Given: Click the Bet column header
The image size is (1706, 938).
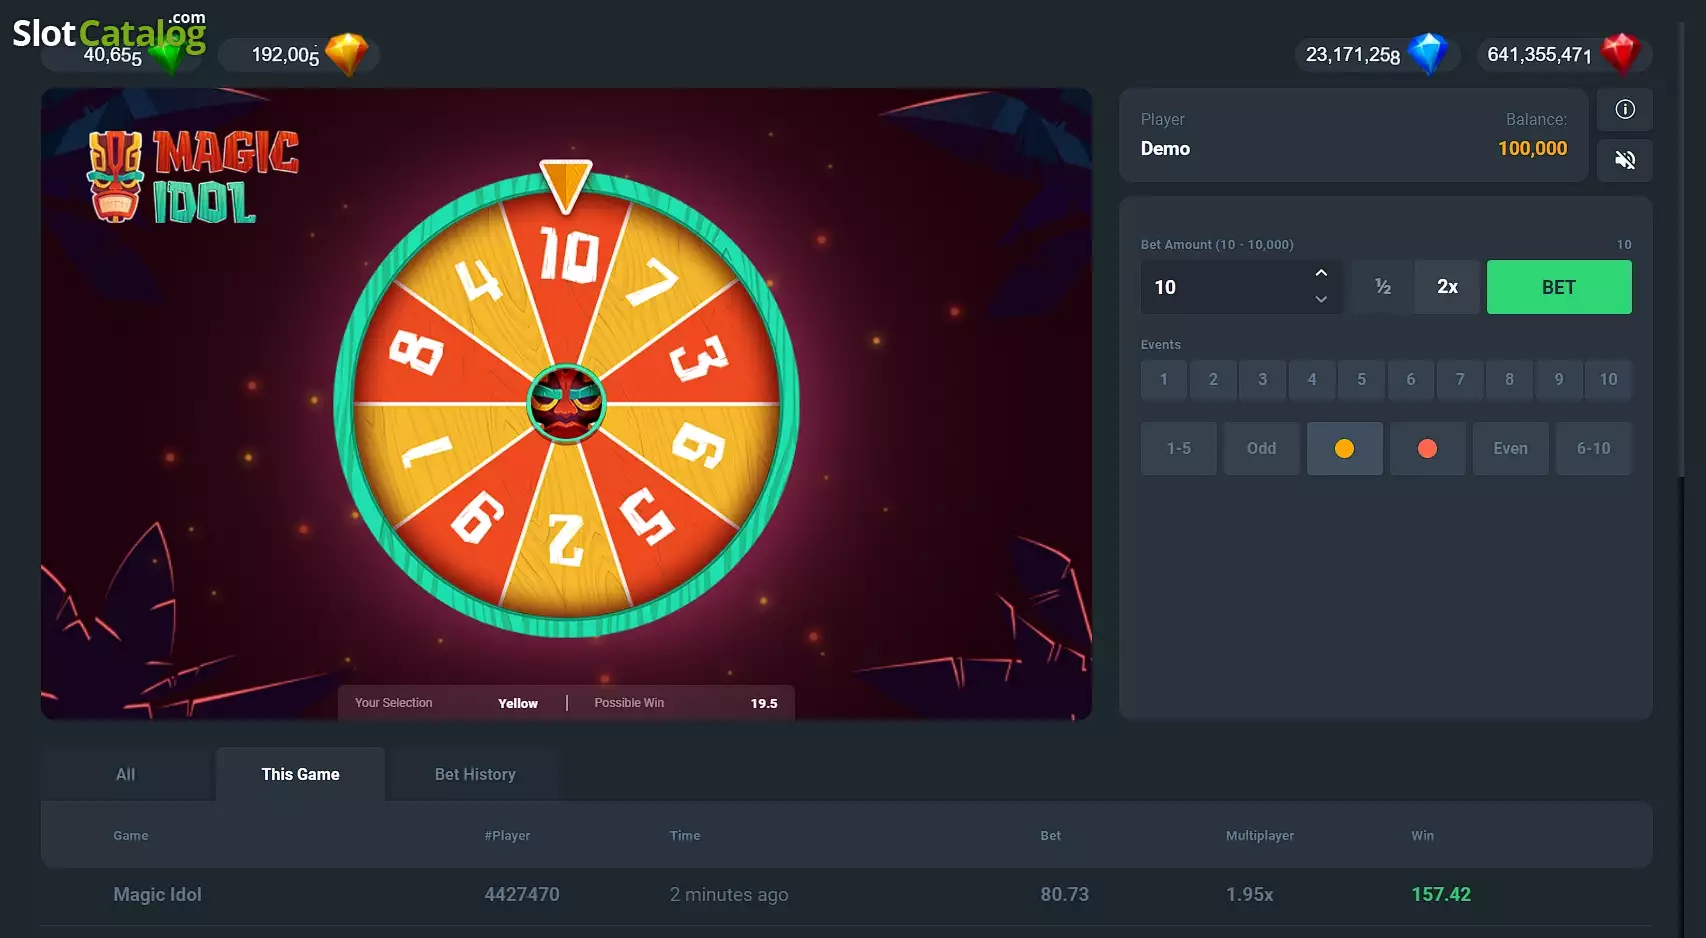Looking at the screenshot, I should coord(1051,836).
